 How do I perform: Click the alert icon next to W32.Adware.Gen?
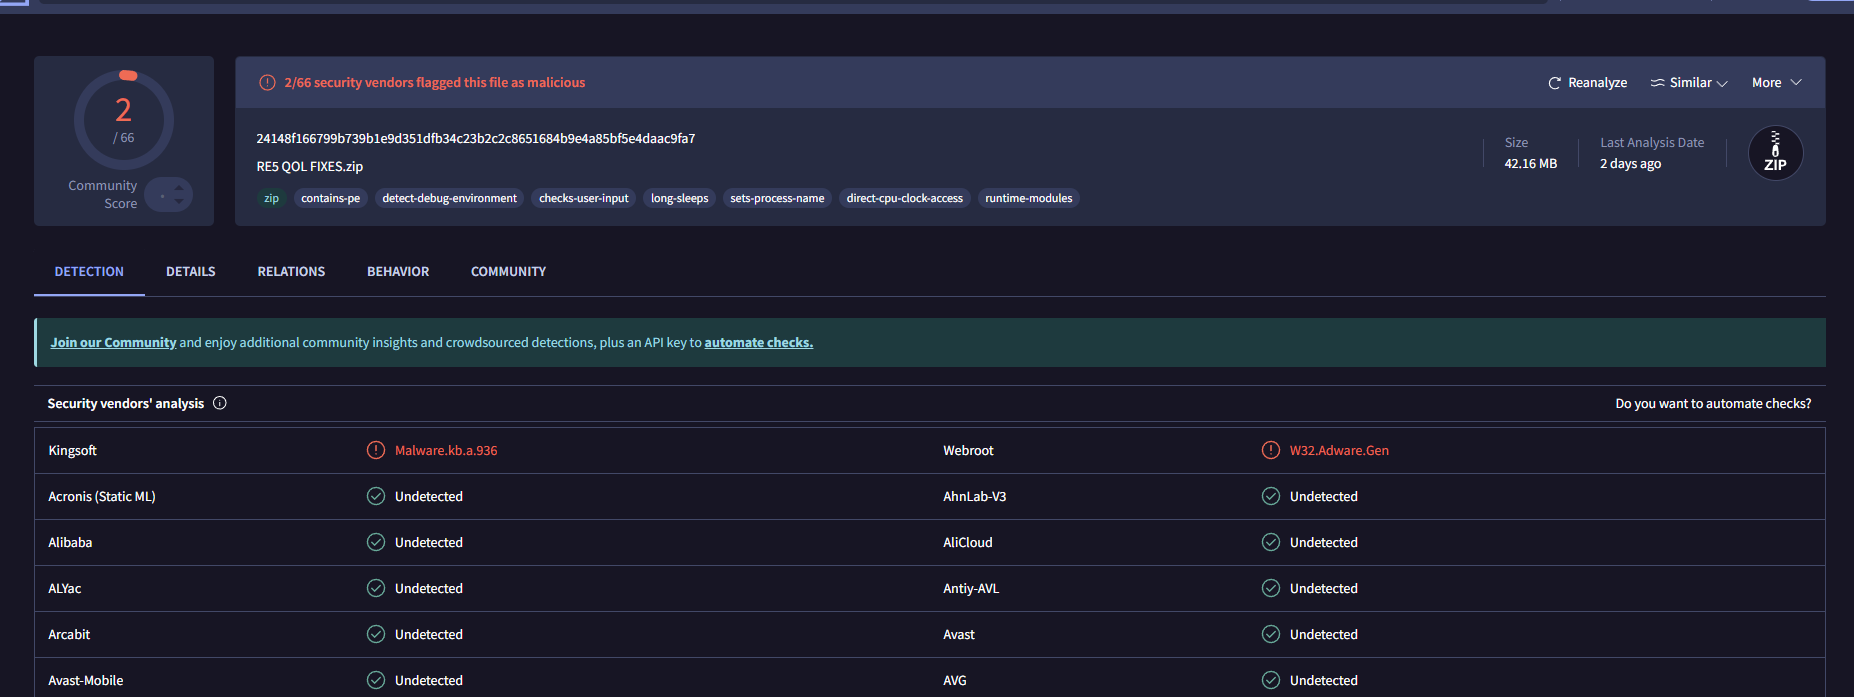tap(1271, 450)
